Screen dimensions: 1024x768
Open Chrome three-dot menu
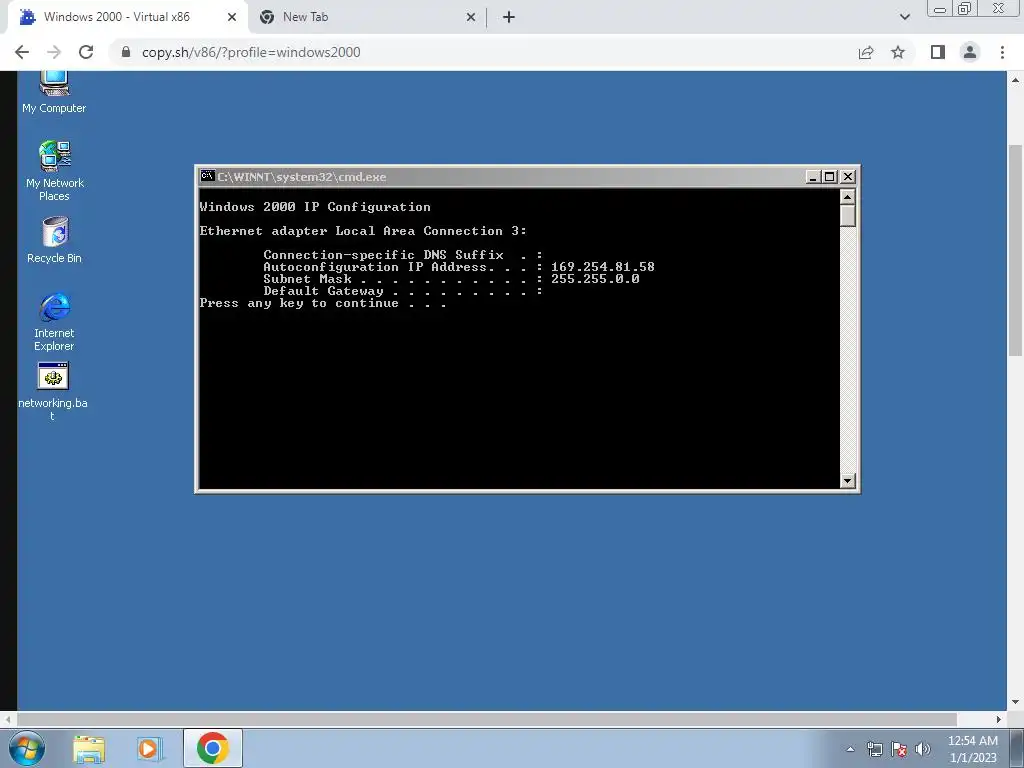pos(1002,52)
